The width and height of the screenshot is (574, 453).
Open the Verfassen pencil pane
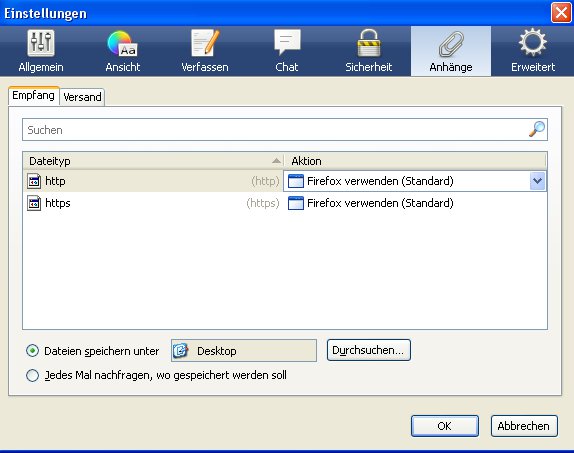(x=205, y=51)
